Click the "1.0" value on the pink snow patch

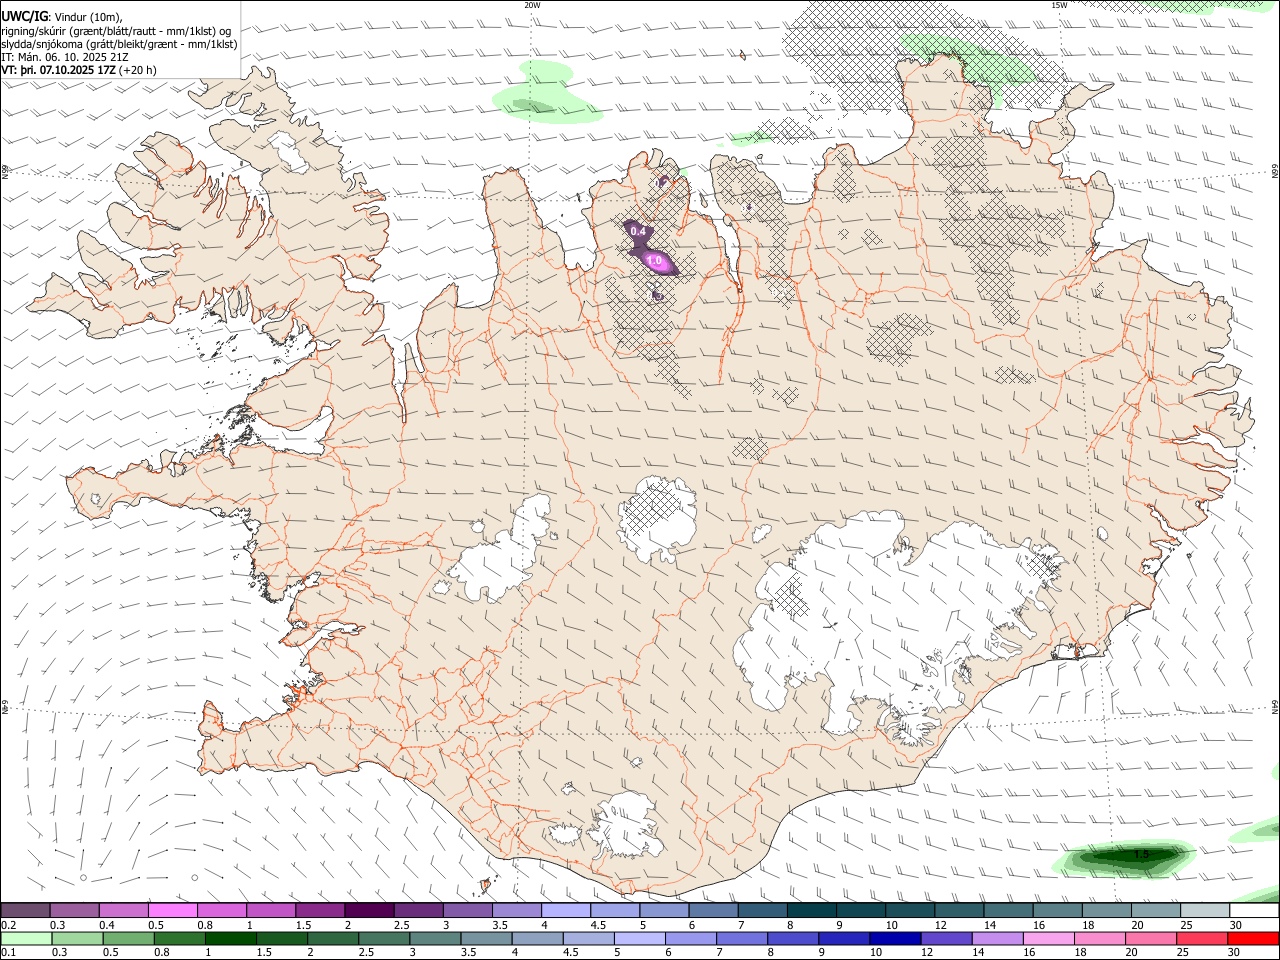point(655,260)
